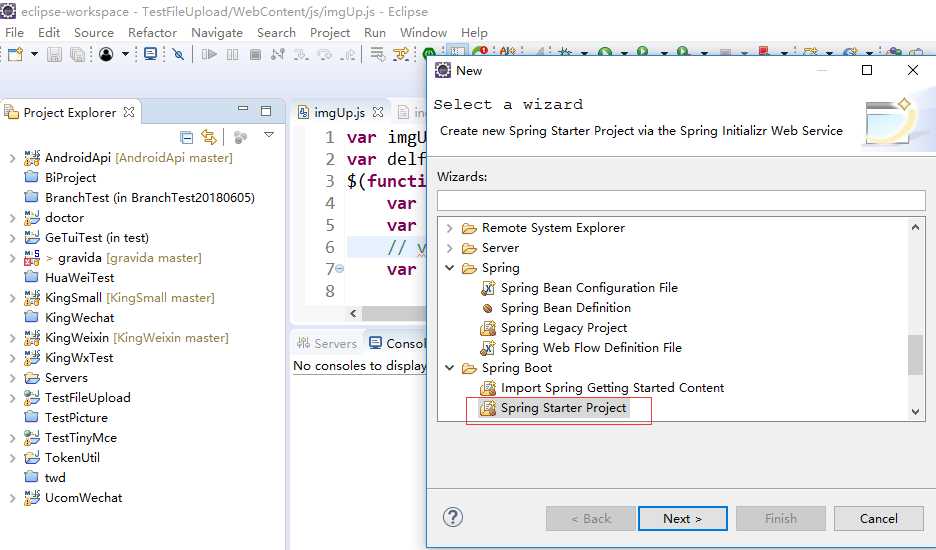Click the Save toolbar icon
The width and height of the screenshot is (936, 550).
click(x=54, y=54)
